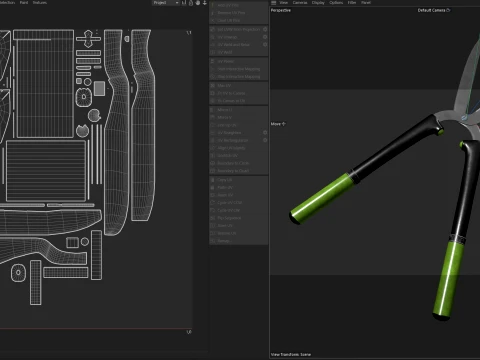Open settings gear for UV Straighten
Screen dimensions: 480x360
(x=265, y=133)
